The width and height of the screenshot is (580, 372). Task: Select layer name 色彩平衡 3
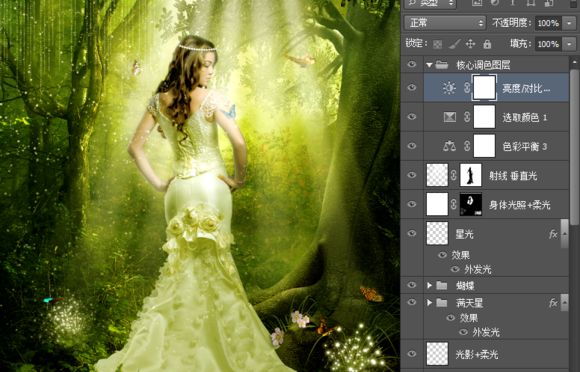(x=525, y=147)
